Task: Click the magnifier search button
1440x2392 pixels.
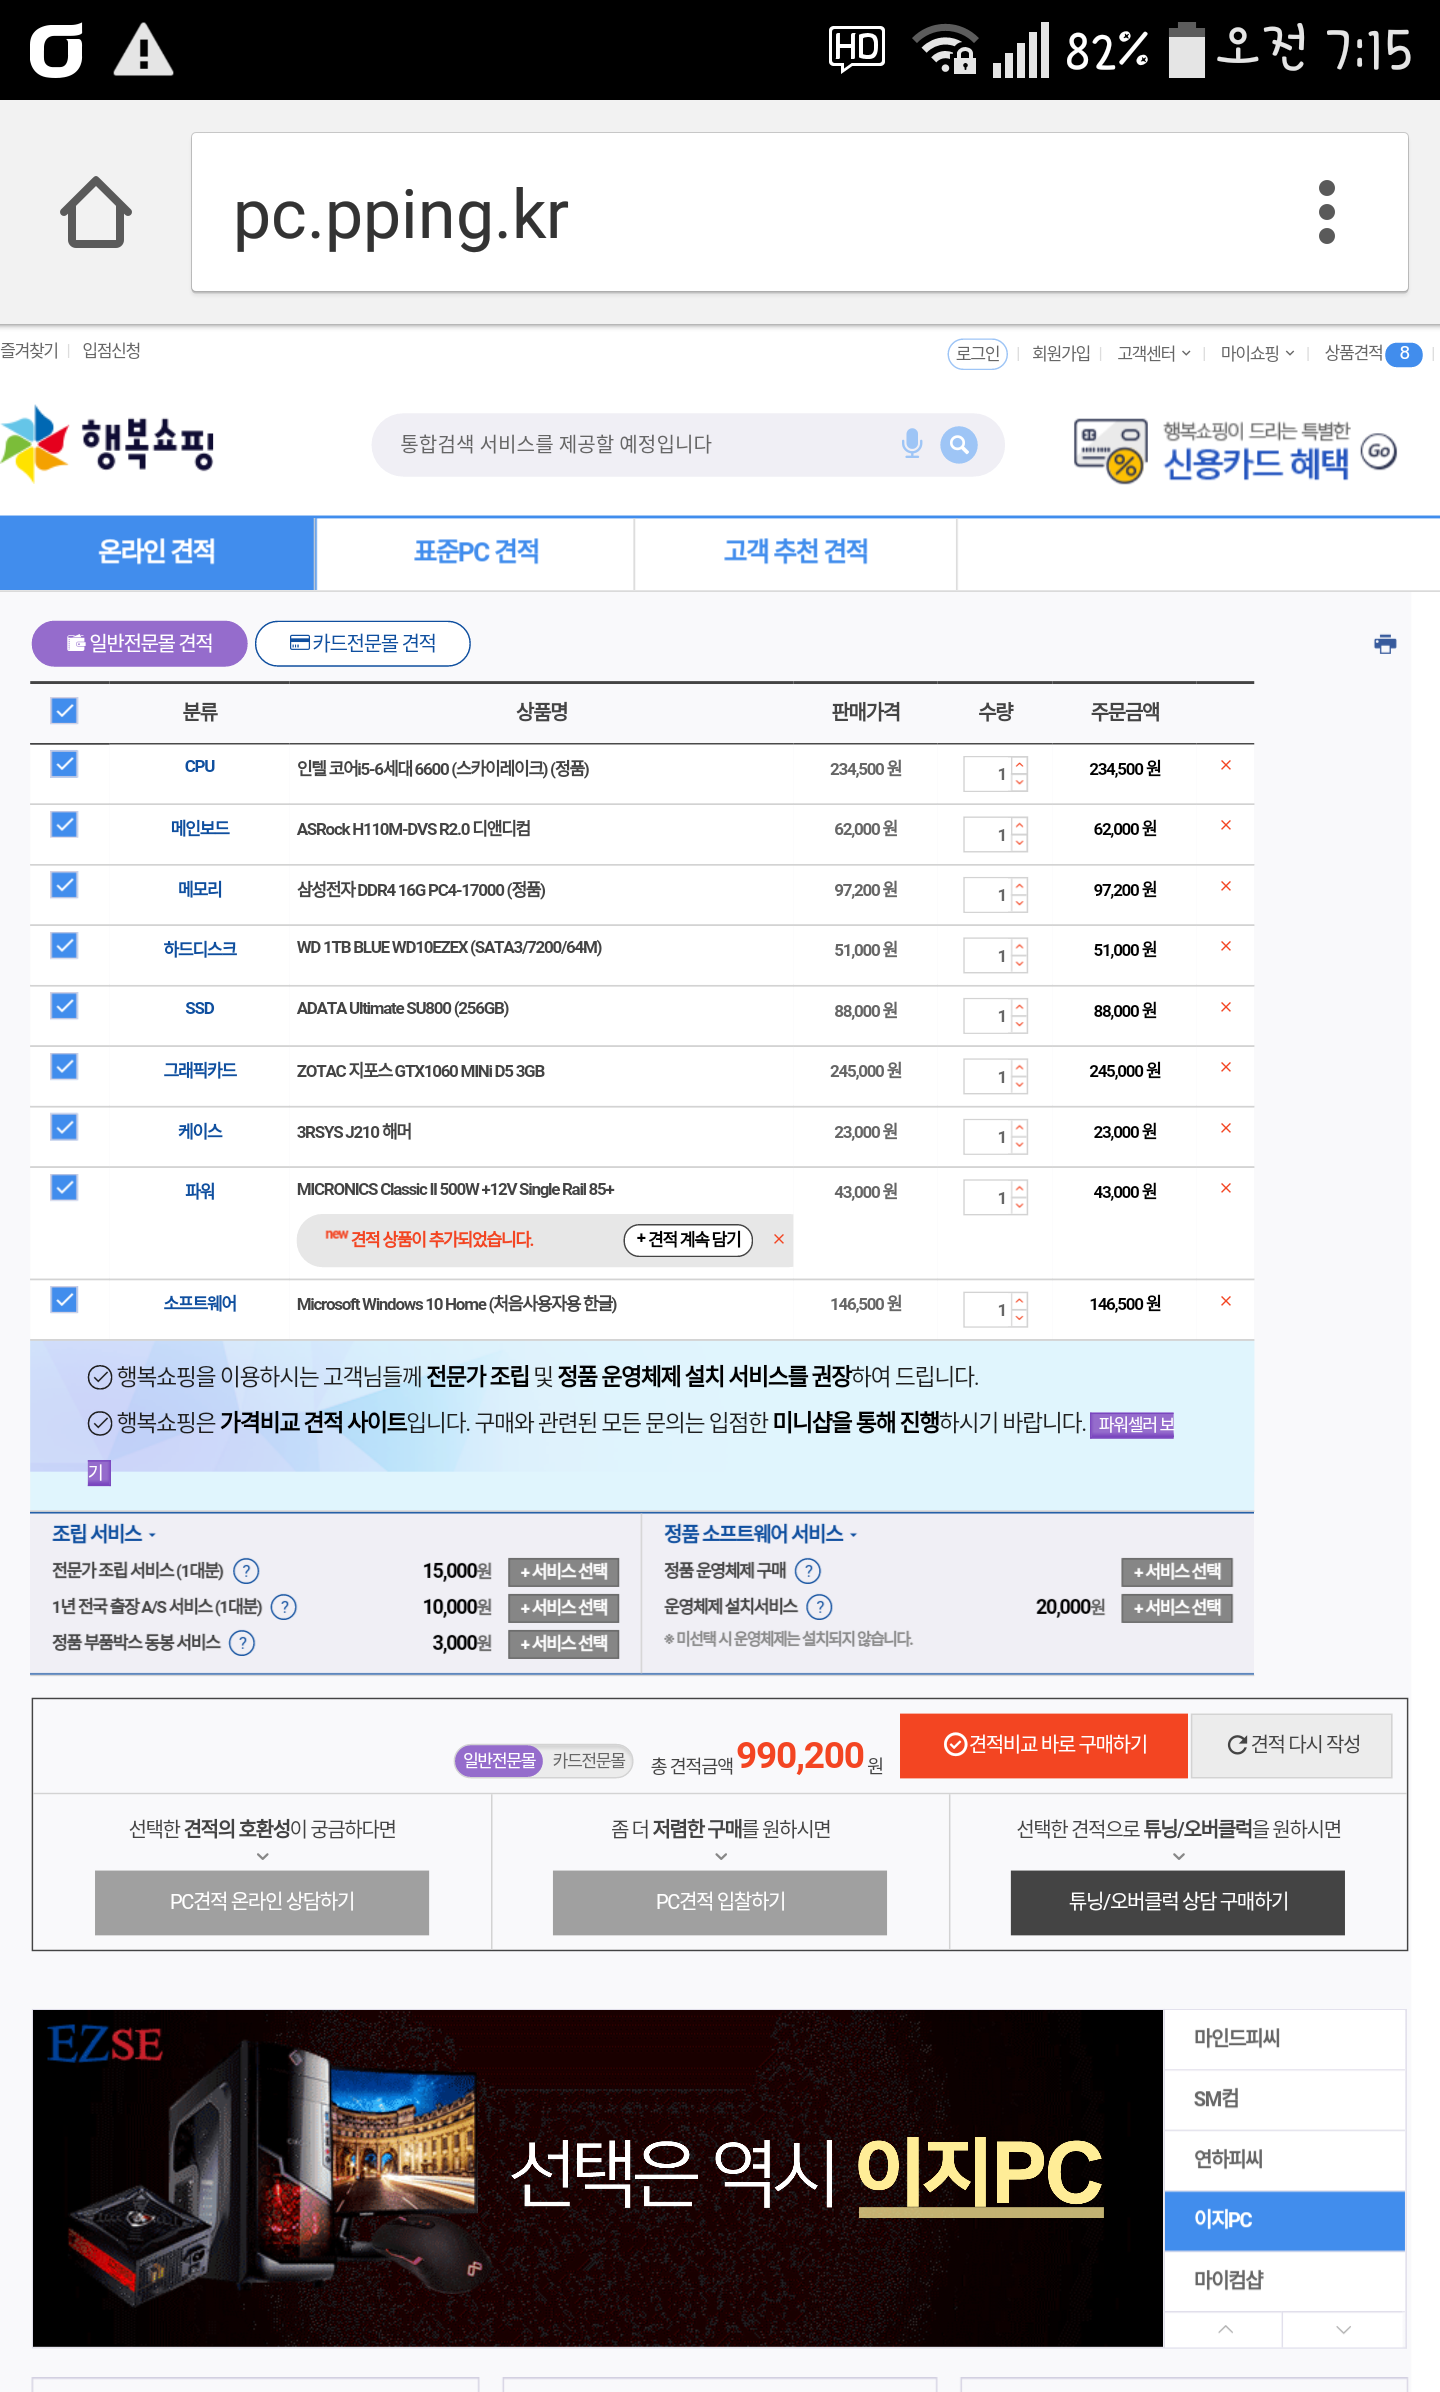Action: (958, 444)
